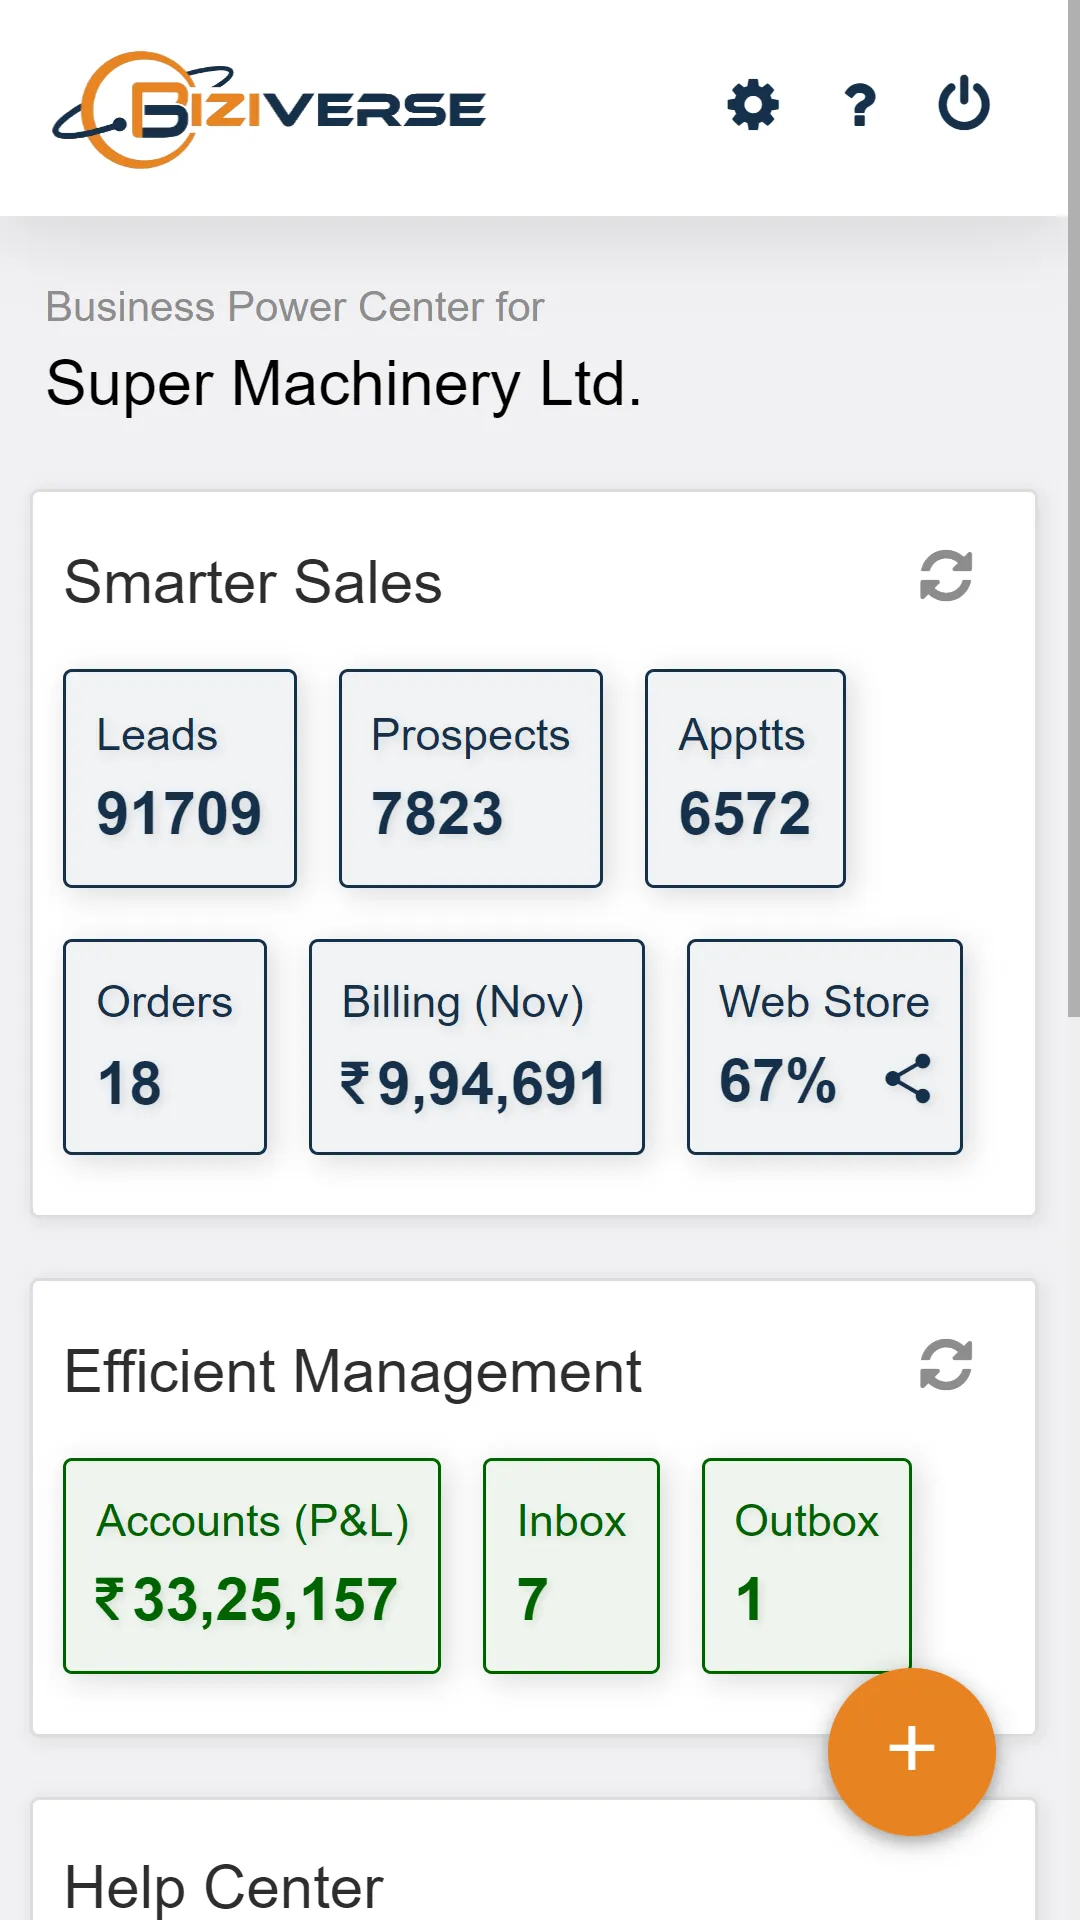The image size is (1080, 1920).
Task: Open settings via the gear icon
Action: (x=753, y=105)
